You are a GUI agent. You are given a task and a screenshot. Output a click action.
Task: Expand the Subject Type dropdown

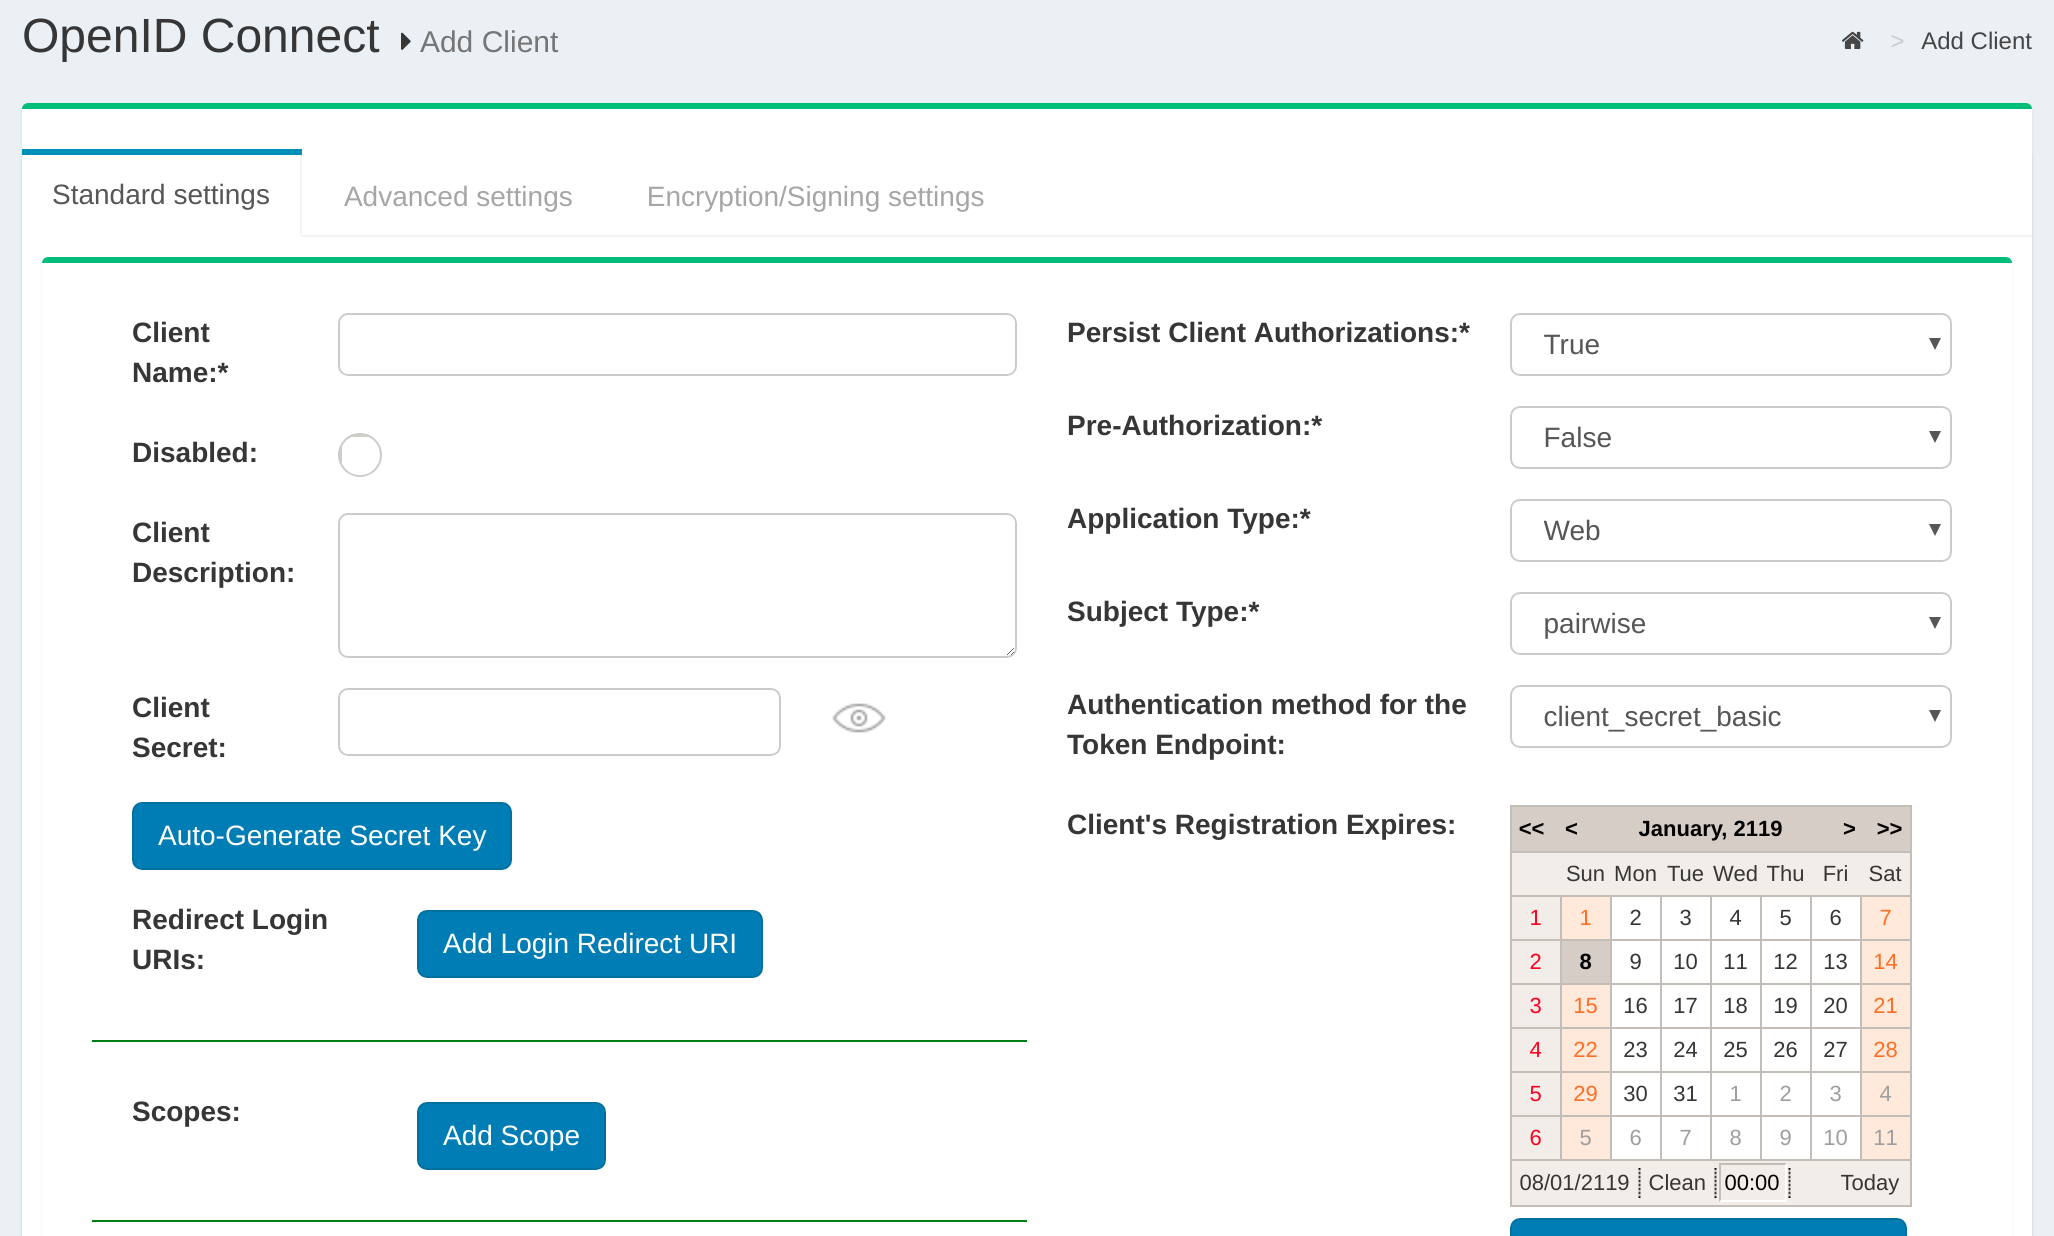click(1730, 624)
